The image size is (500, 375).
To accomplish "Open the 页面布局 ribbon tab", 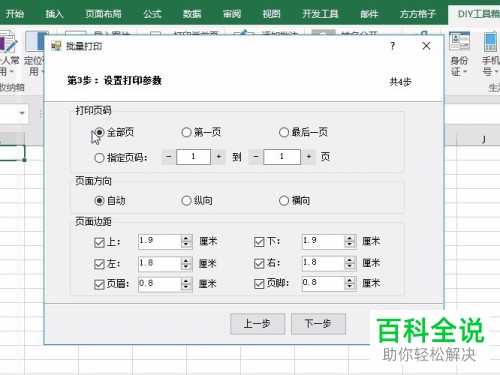I will [x=103, y=14].
